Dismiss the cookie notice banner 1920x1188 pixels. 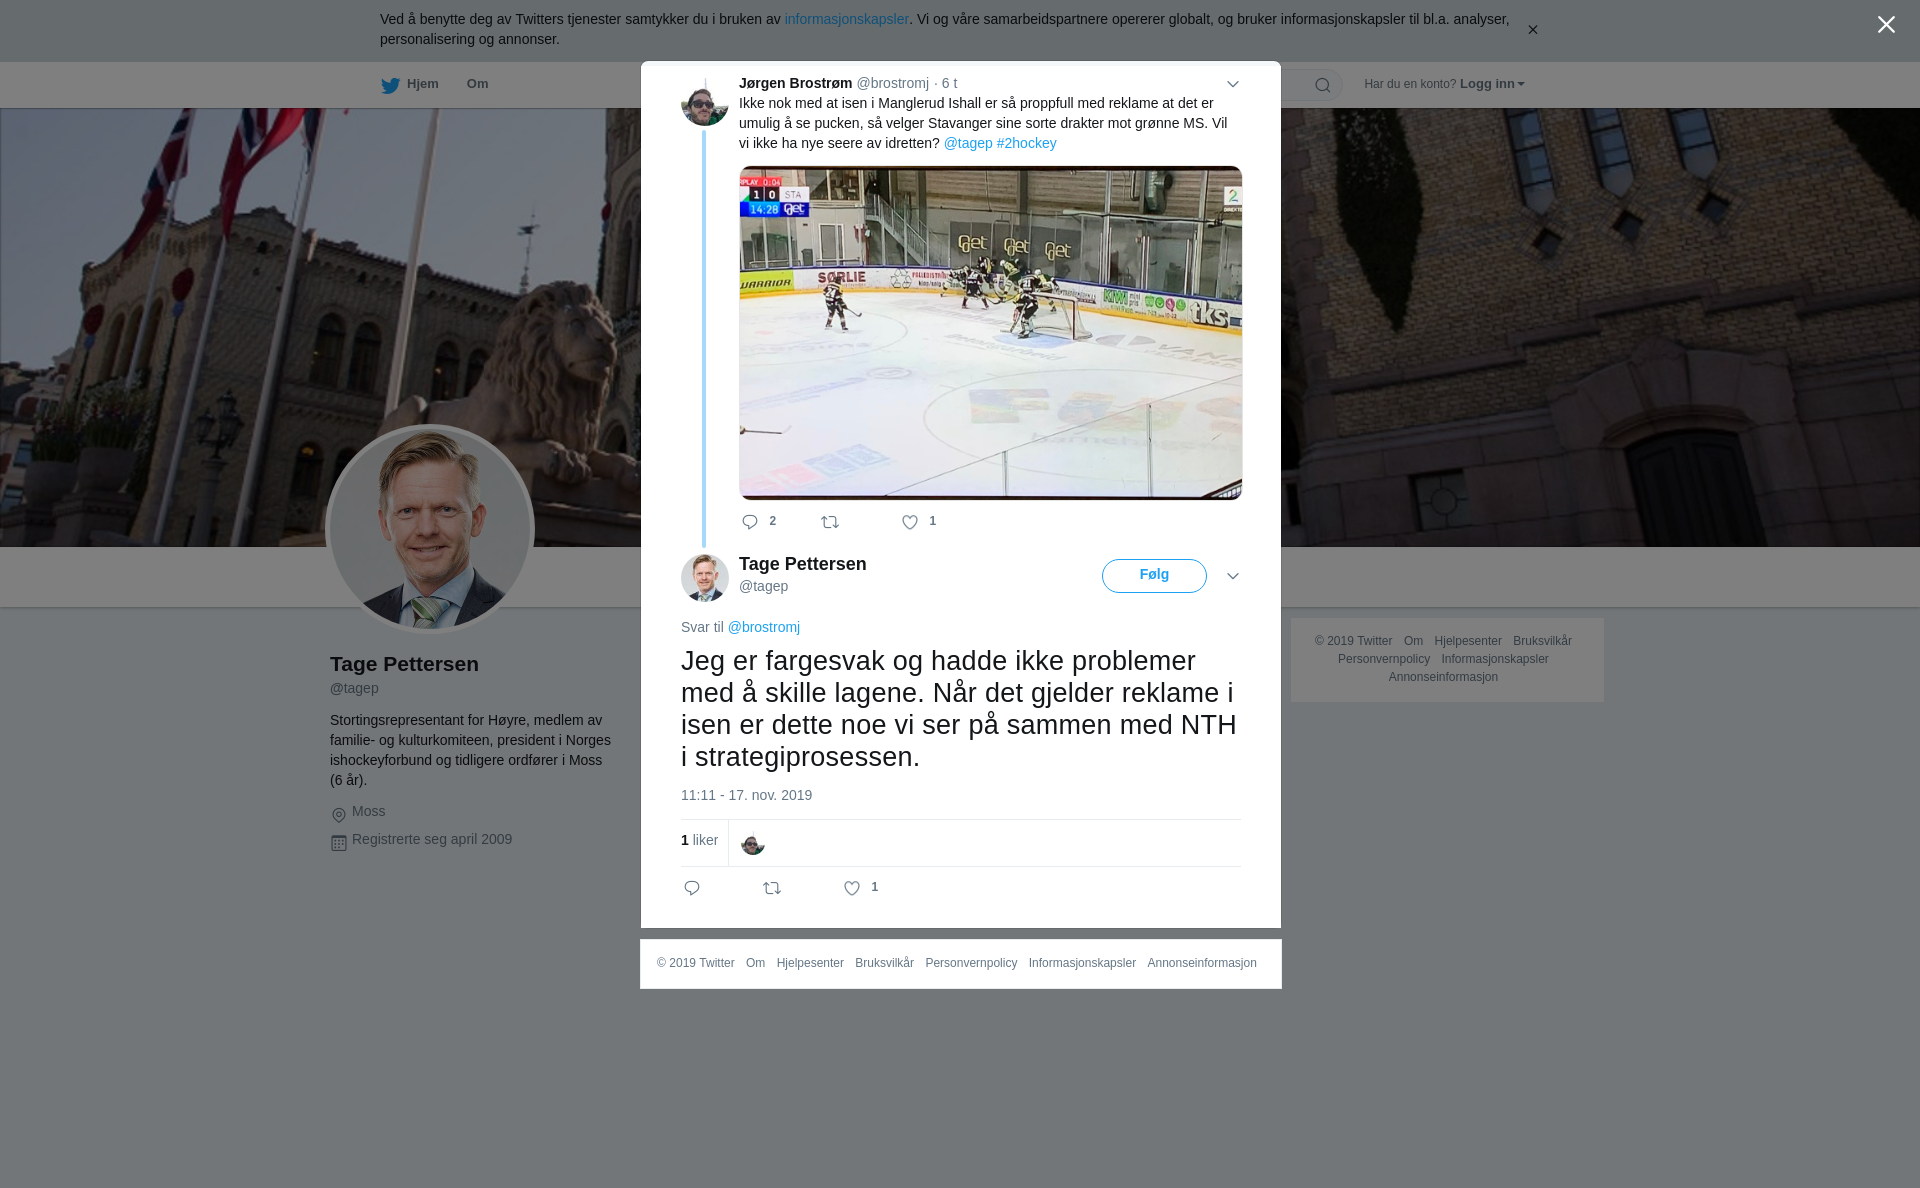[1532, 30]
